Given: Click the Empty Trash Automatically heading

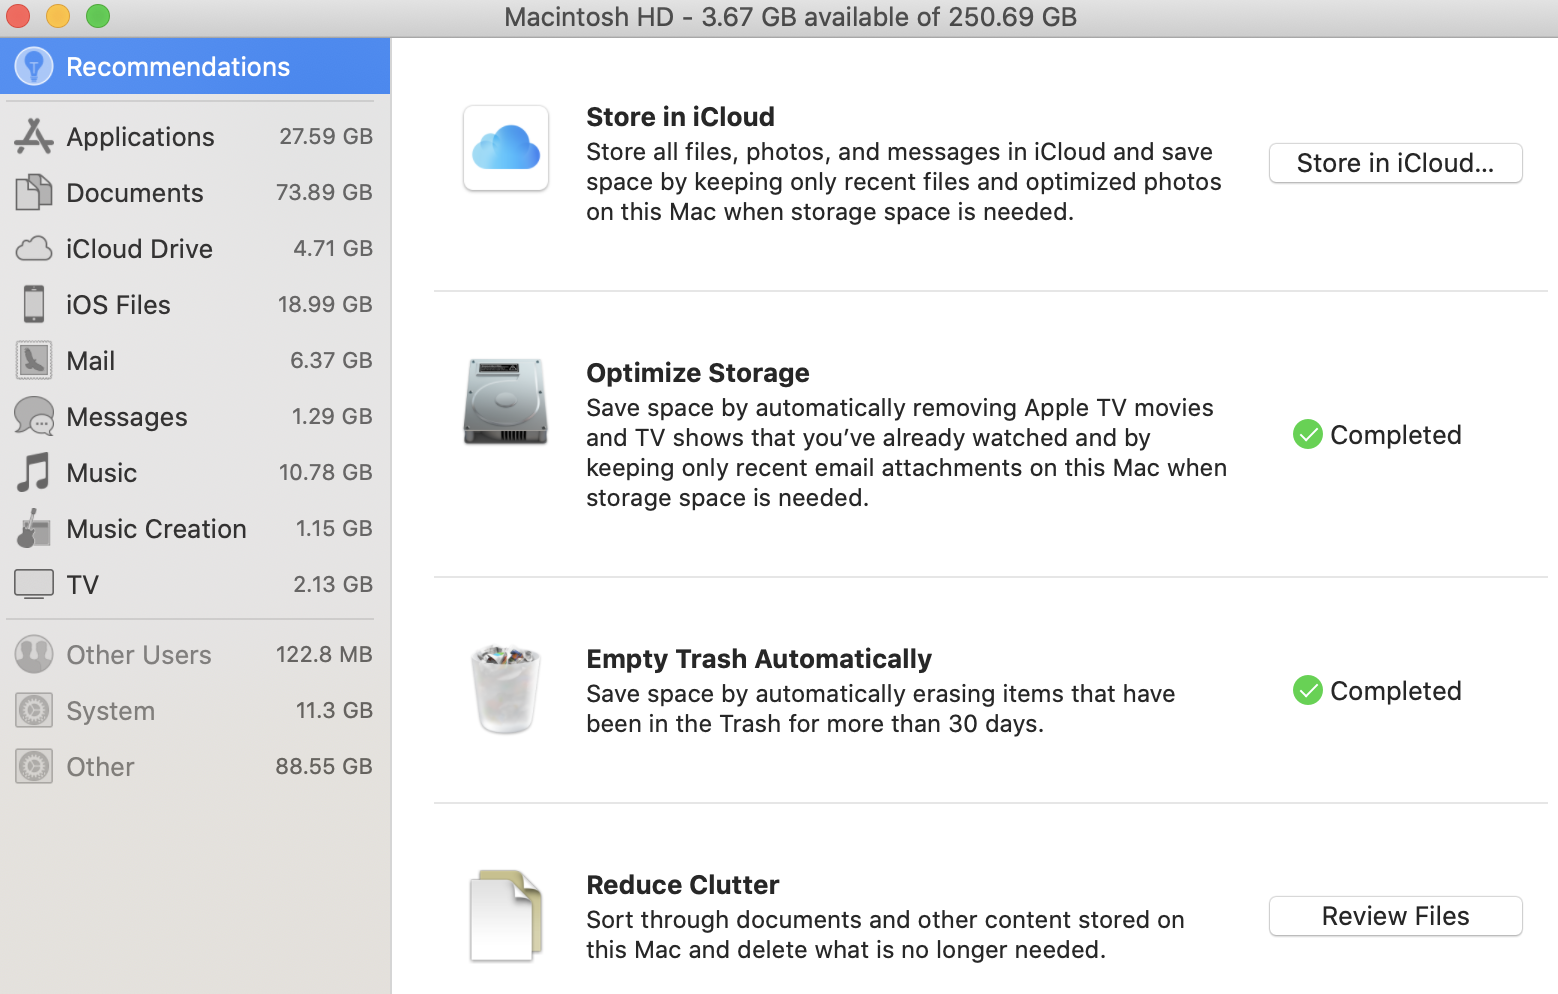Looking at the screenshot, I should click(x=759, y=659).
